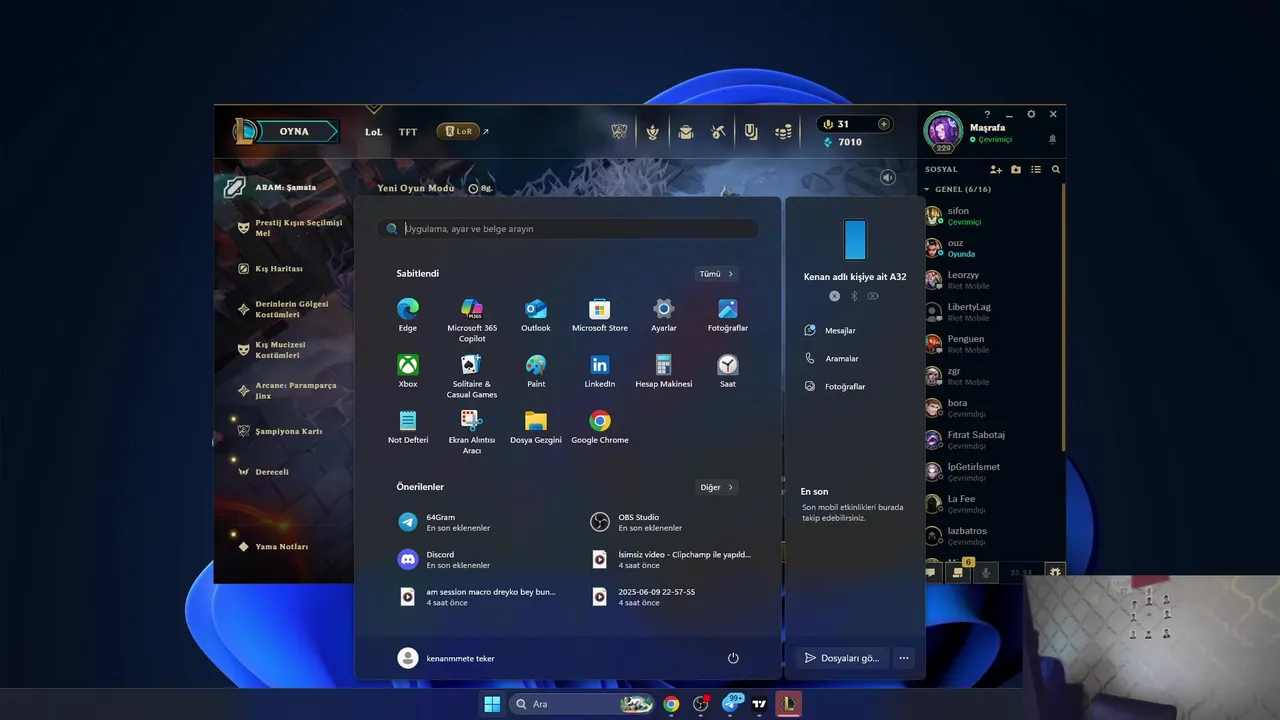Open Not Defteri notepad app
The image size is (1280, 720).
click(408, 427)
